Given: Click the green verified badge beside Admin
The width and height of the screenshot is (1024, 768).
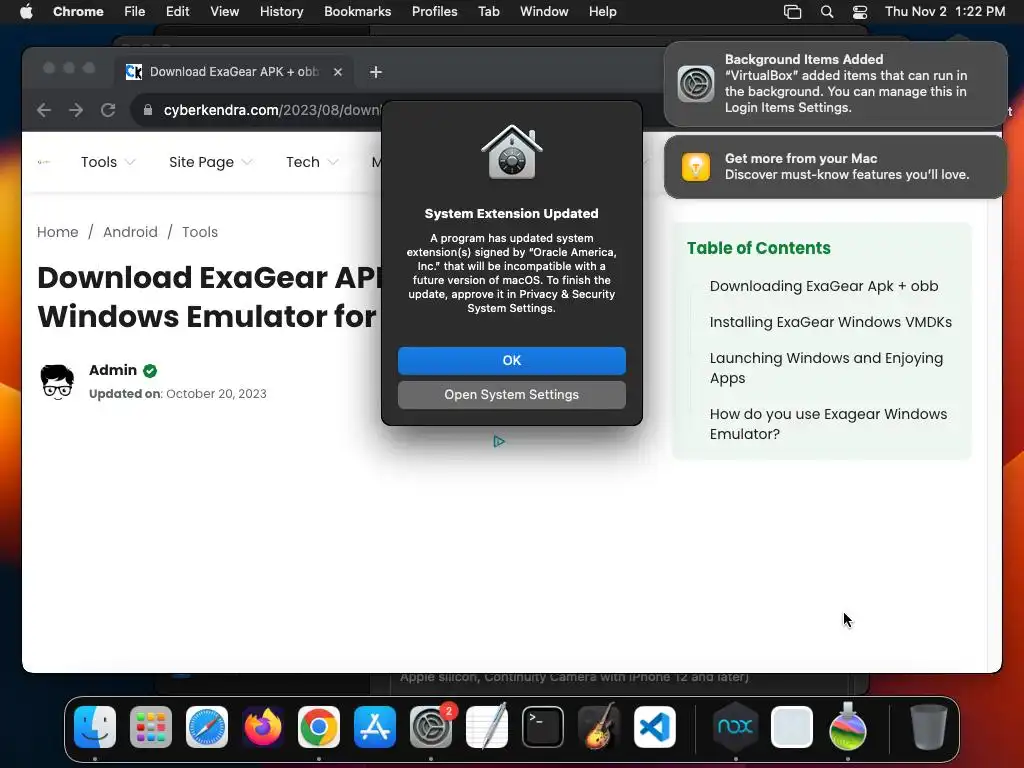Looking at the screenshot, I should tap(150, 371).
